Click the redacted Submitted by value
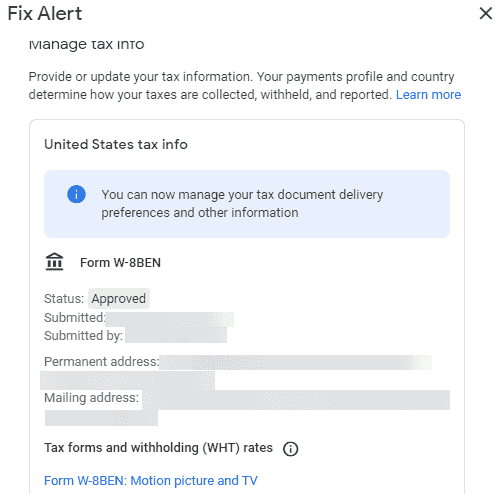The height and width of the screenshot is (503, 503). (176, 335)
